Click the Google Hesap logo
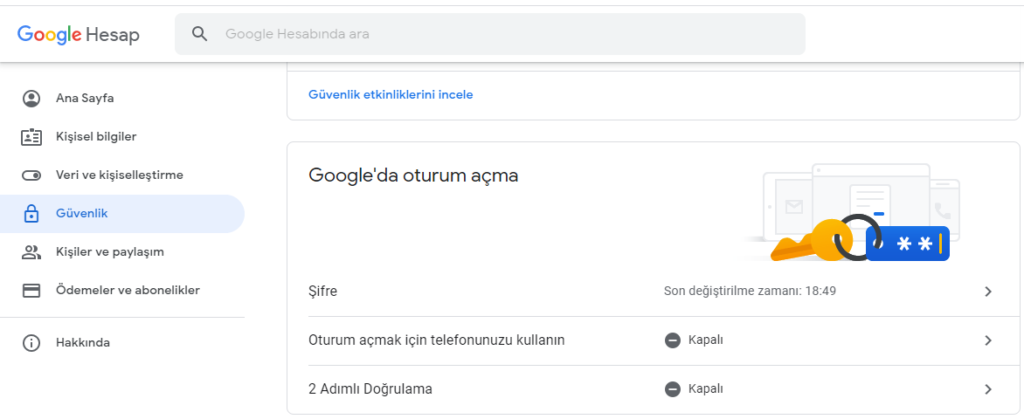Viewport: 1024px width, 419px height. point(78,34)
